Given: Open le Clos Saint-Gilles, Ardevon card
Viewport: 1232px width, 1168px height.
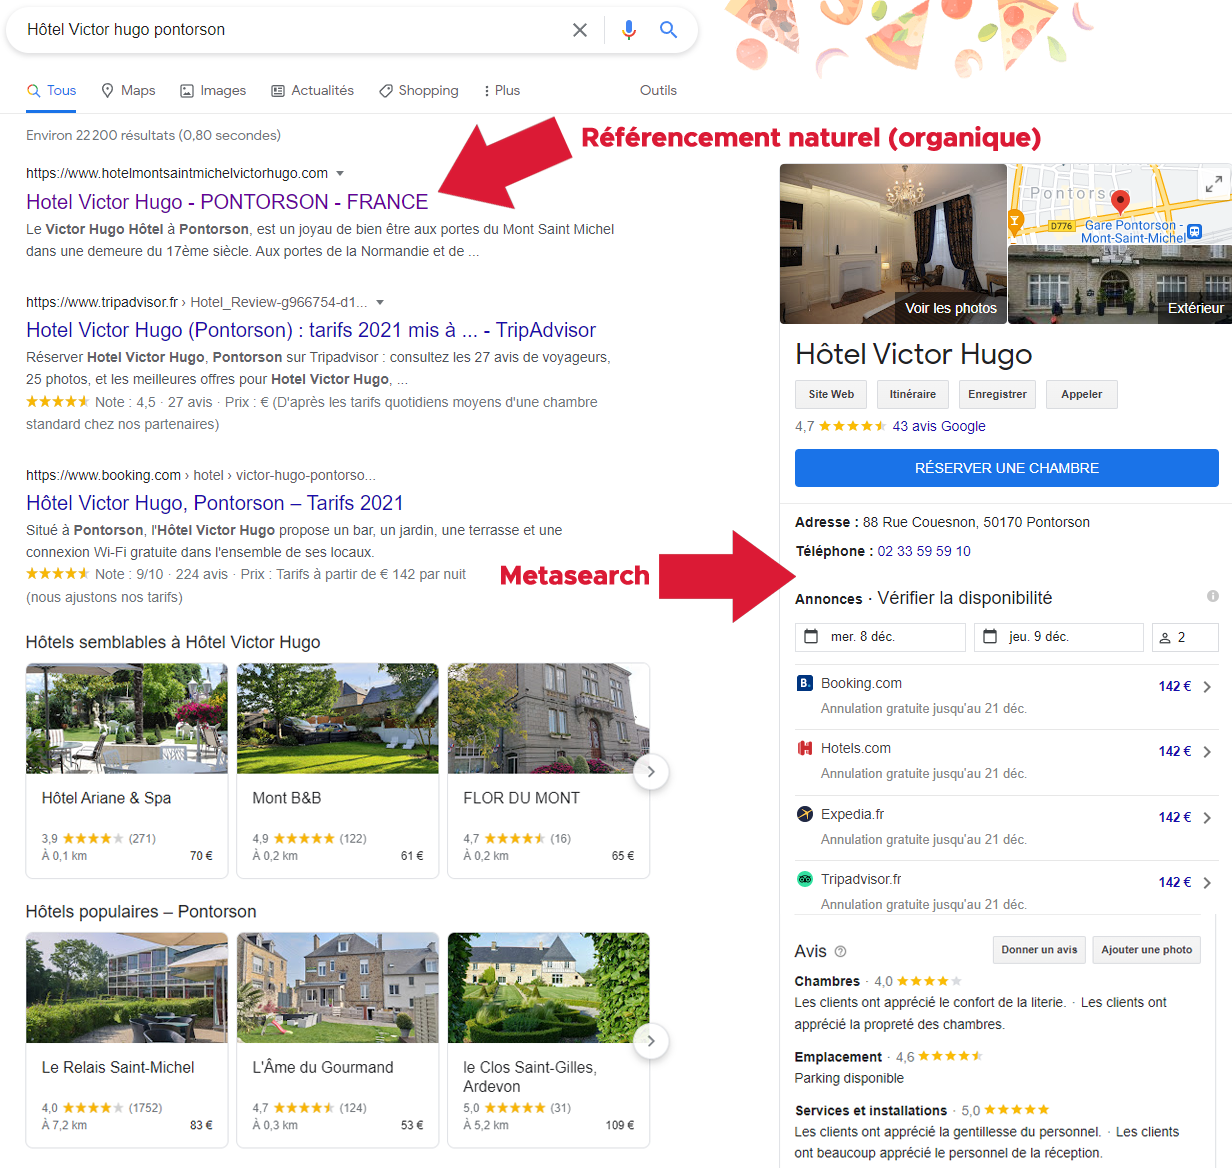Looking at the screenshot, I should [x=549, y=1040].
